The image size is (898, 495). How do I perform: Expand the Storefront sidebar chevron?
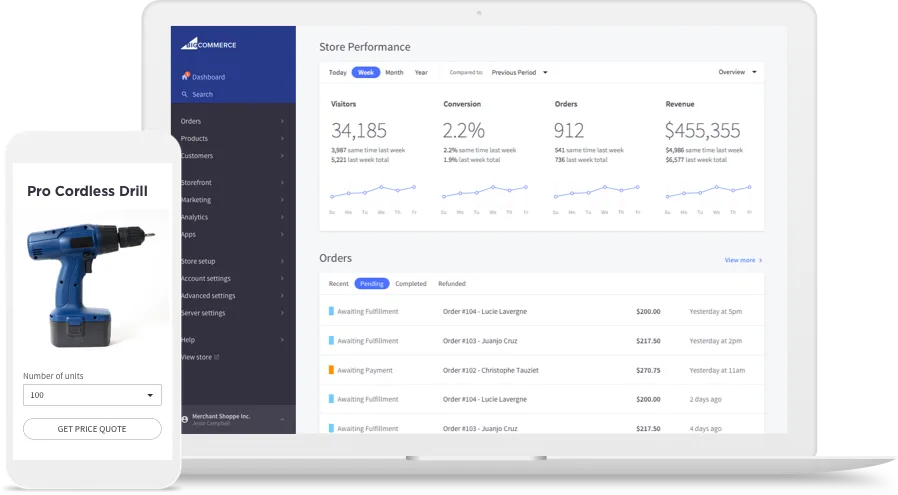pos(282,183)
